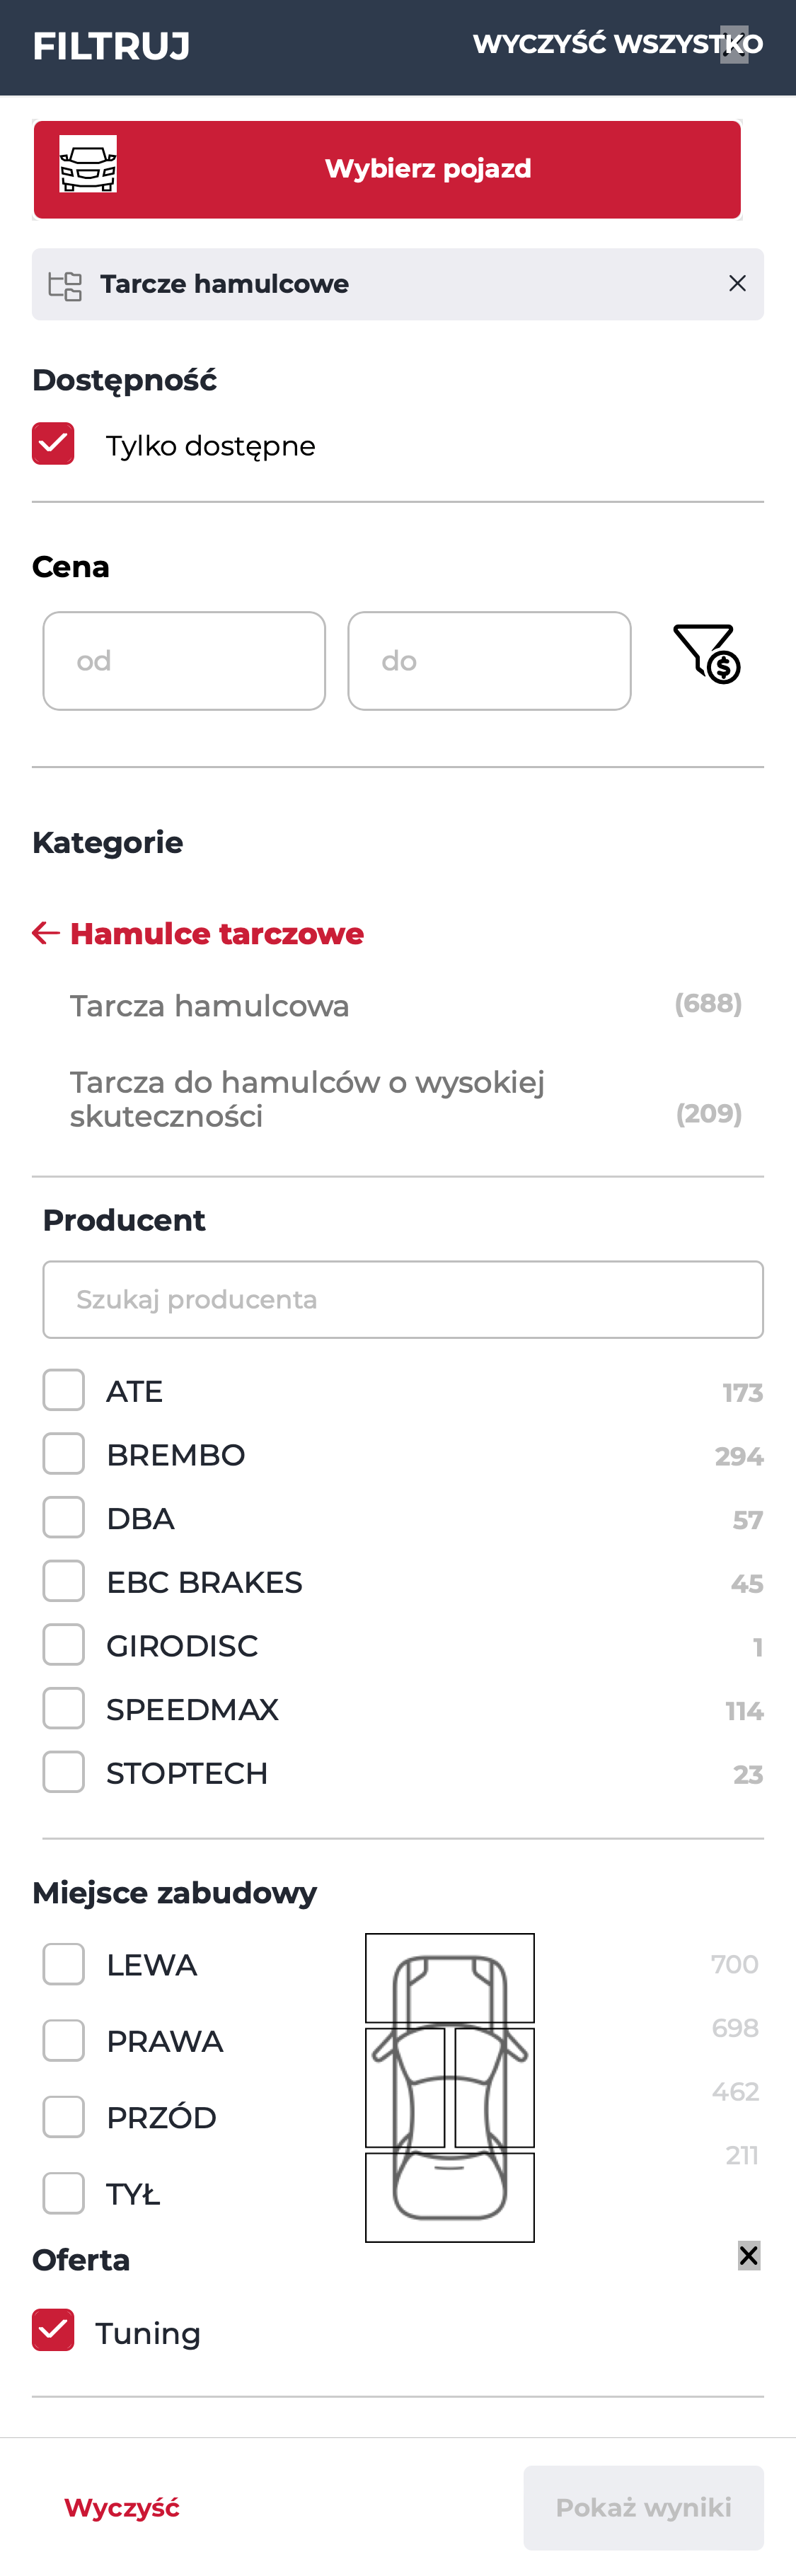Open Tarcza hamulcowa category

(x=210, y=1006)
